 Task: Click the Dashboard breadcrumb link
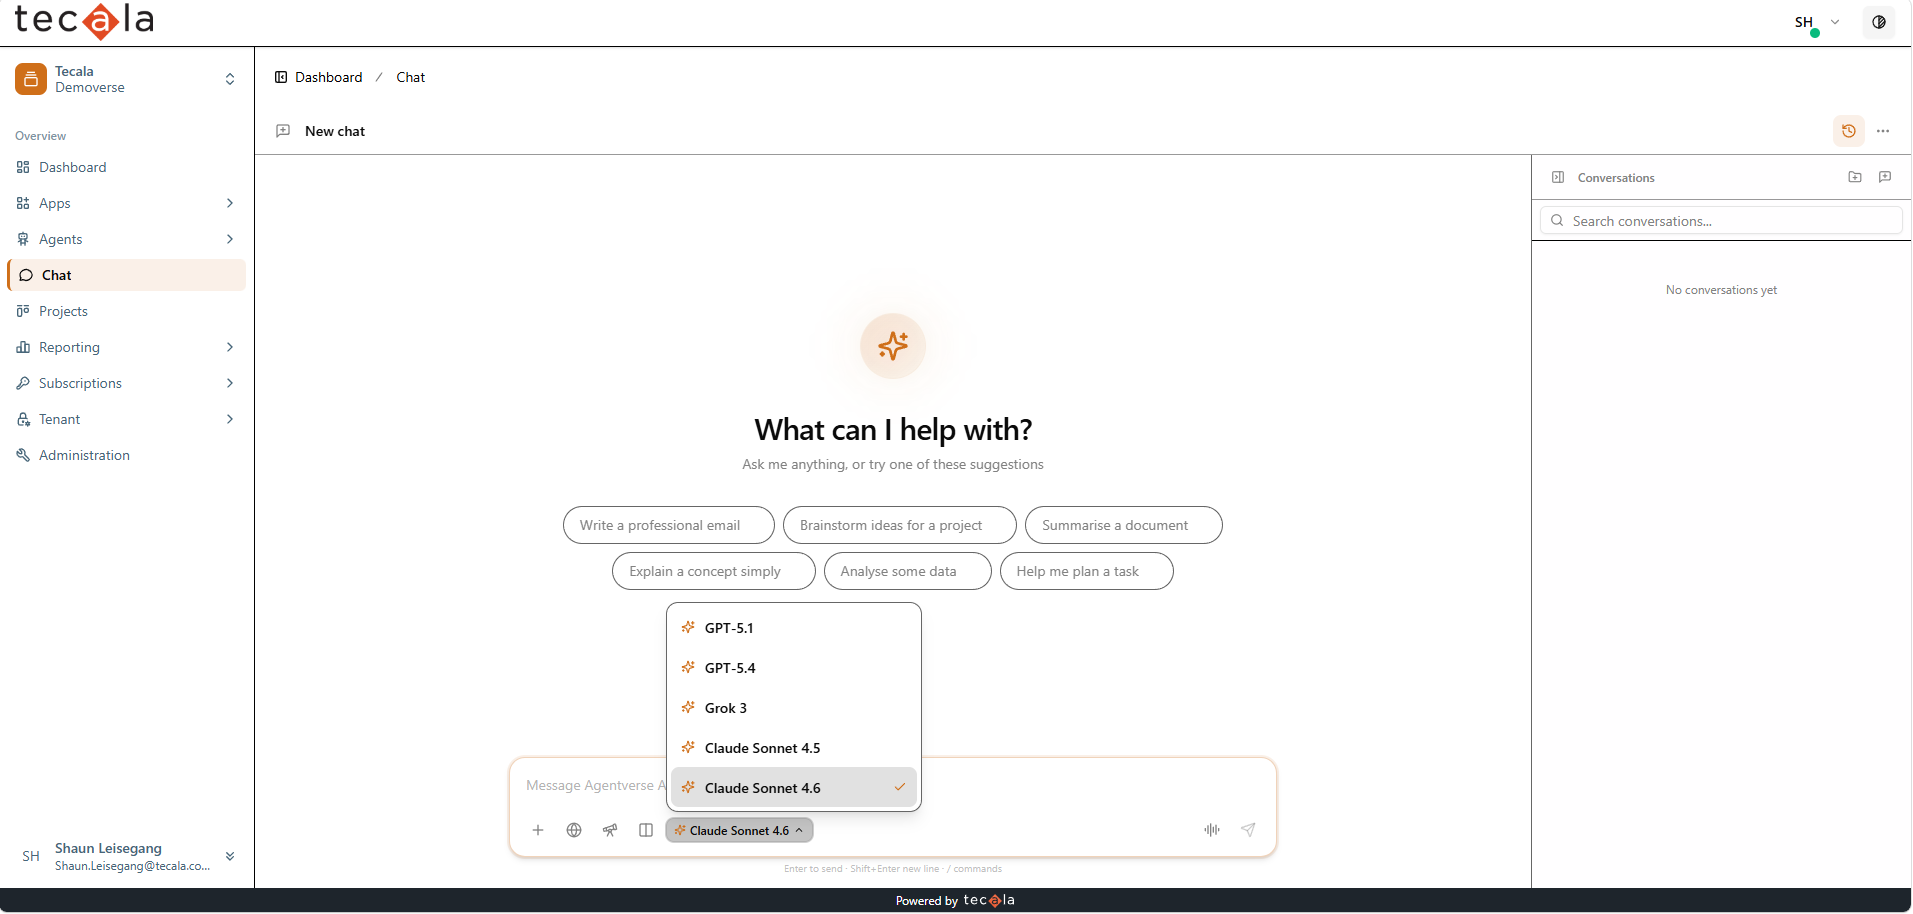[329, 77]
